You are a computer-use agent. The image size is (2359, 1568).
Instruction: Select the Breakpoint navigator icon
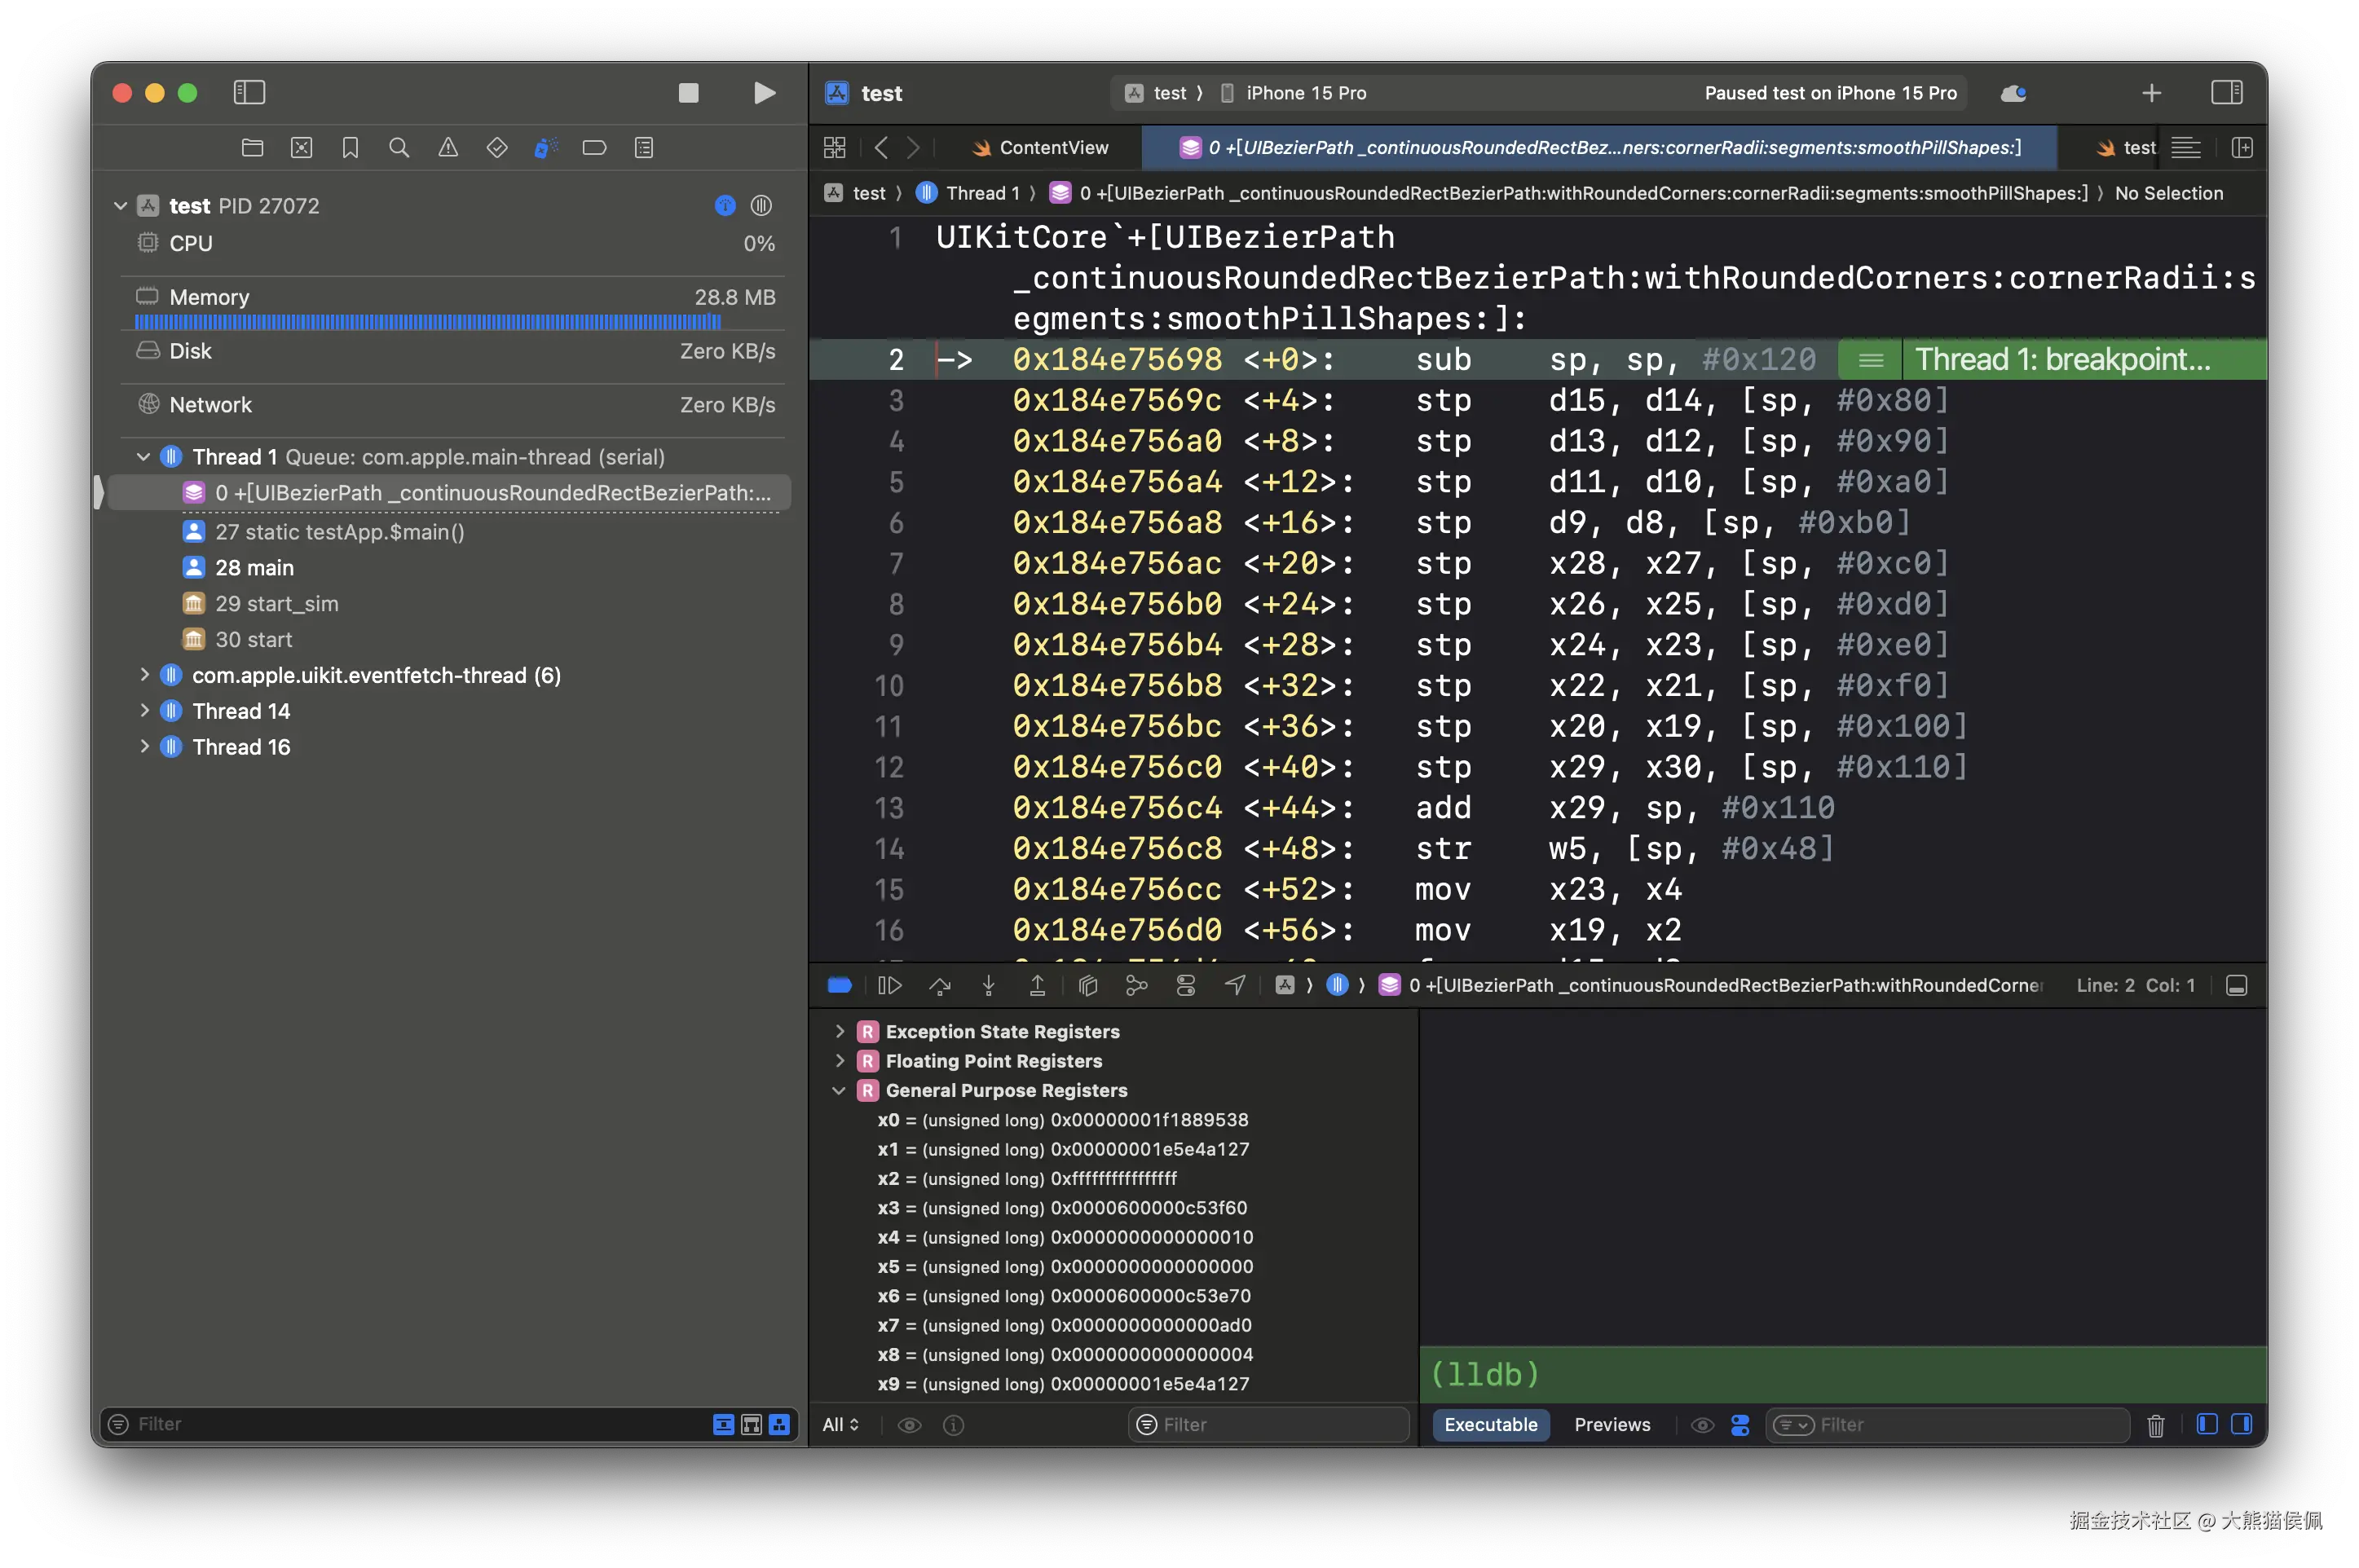(x=594, y=148)
